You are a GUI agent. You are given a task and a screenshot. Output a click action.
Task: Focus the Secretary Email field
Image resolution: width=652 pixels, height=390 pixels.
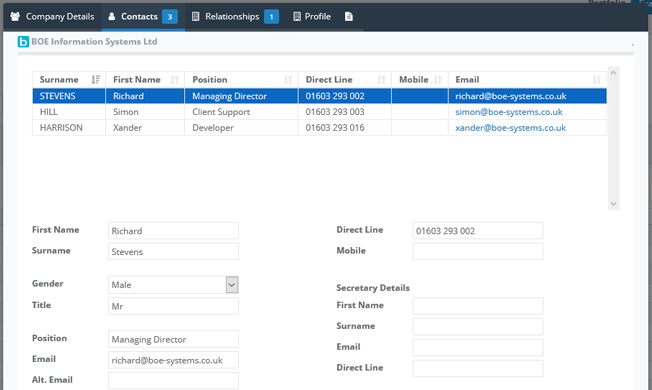point(478,348)
